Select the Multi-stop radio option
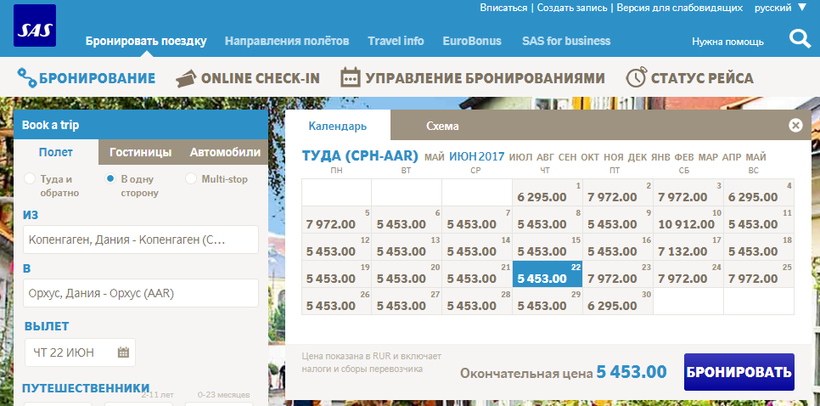The width and height of the screenshot is (820, 406). [x=191, y=179]
